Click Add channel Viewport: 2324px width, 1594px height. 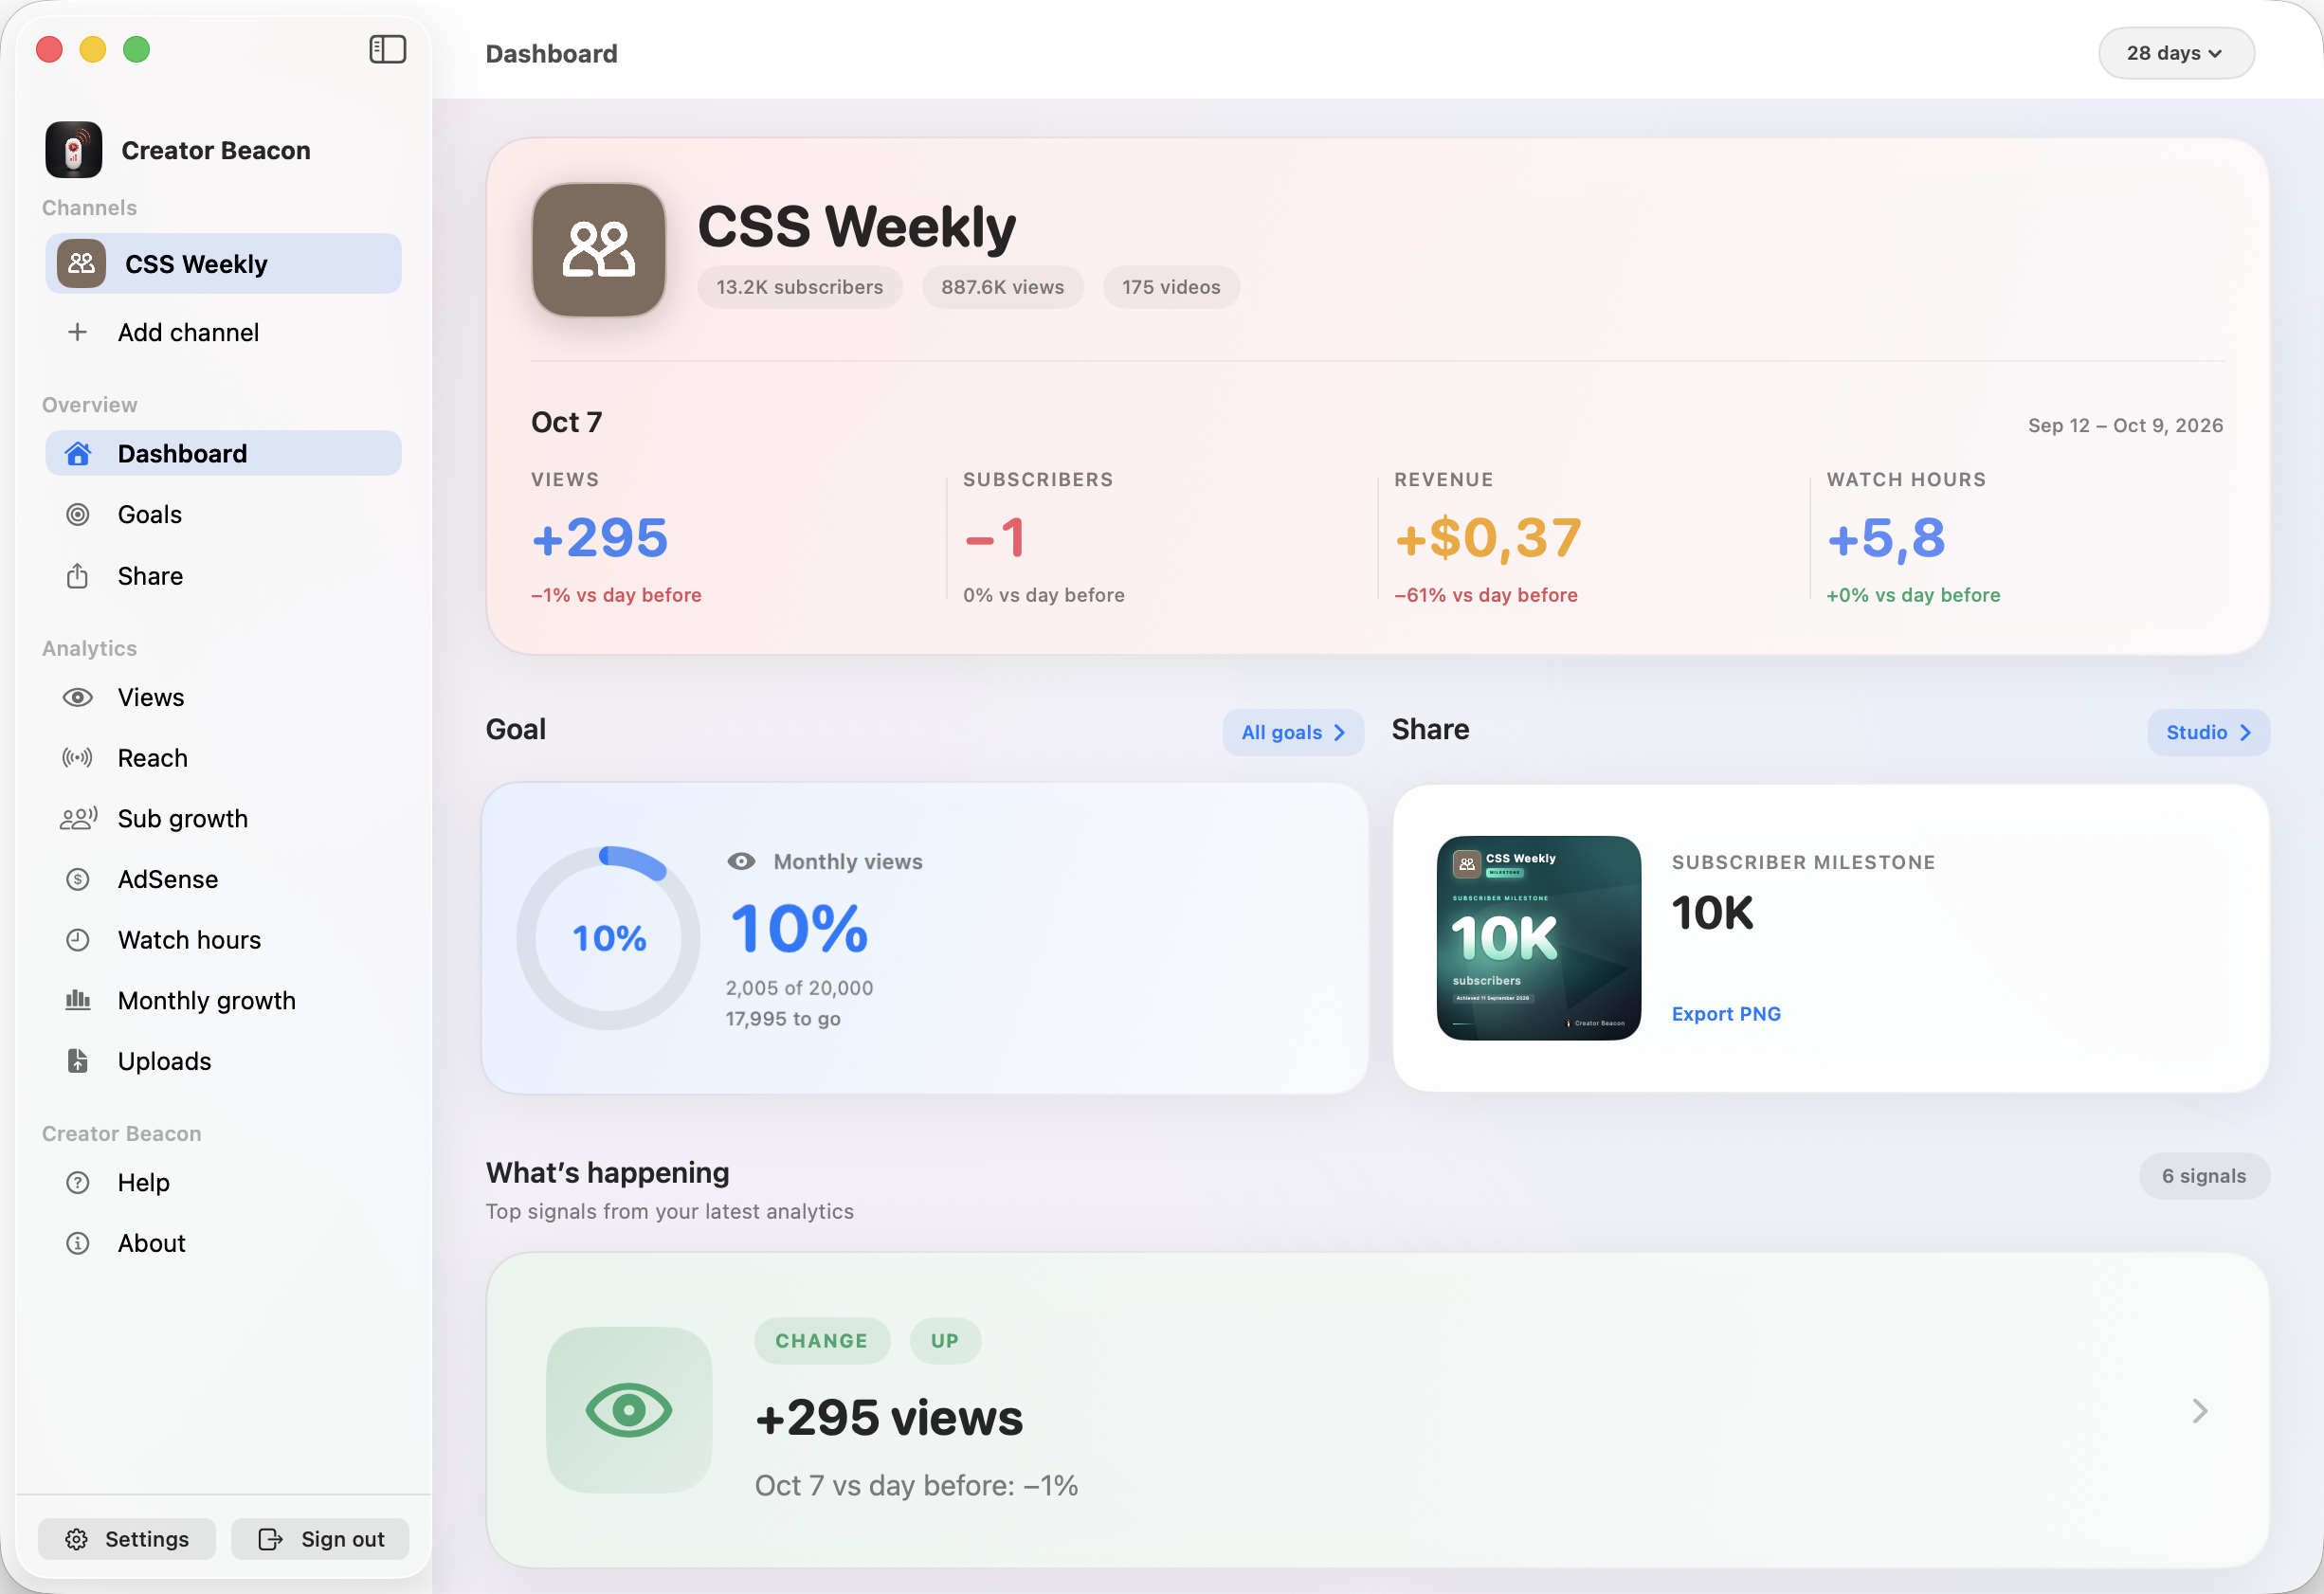pos(223,332)
